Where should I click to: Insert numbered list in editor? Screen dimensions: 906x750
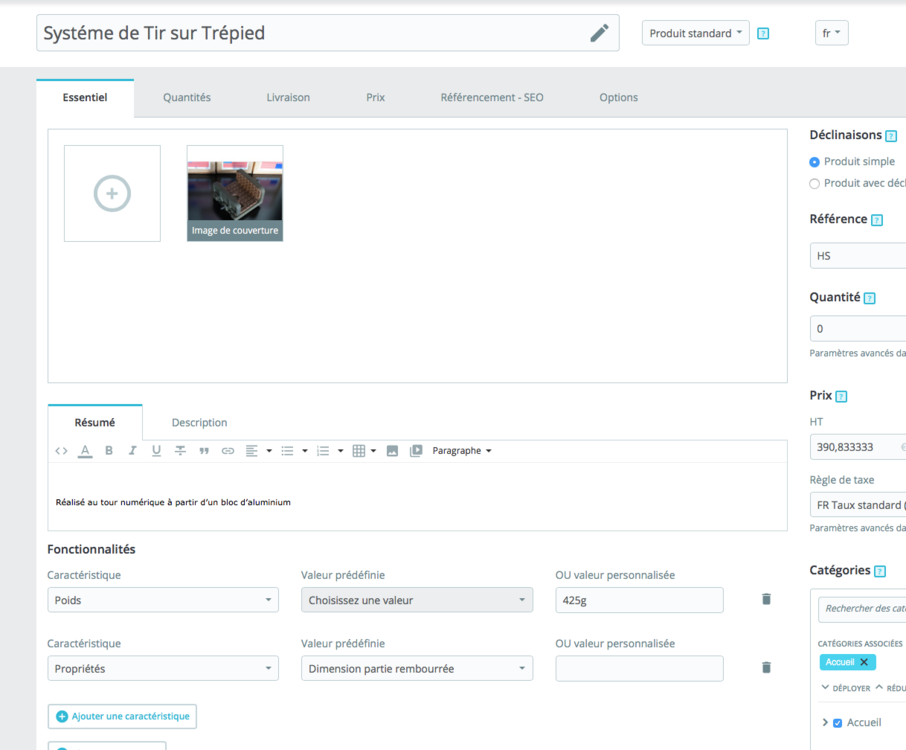pos(330,451)
